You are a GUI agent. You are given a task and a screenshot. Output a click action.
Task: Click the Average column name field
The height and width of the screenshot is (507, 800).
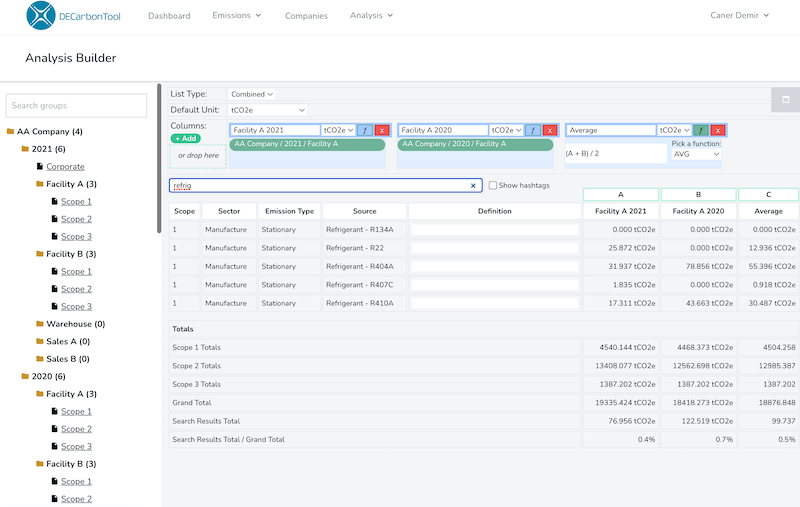point(611,130)
